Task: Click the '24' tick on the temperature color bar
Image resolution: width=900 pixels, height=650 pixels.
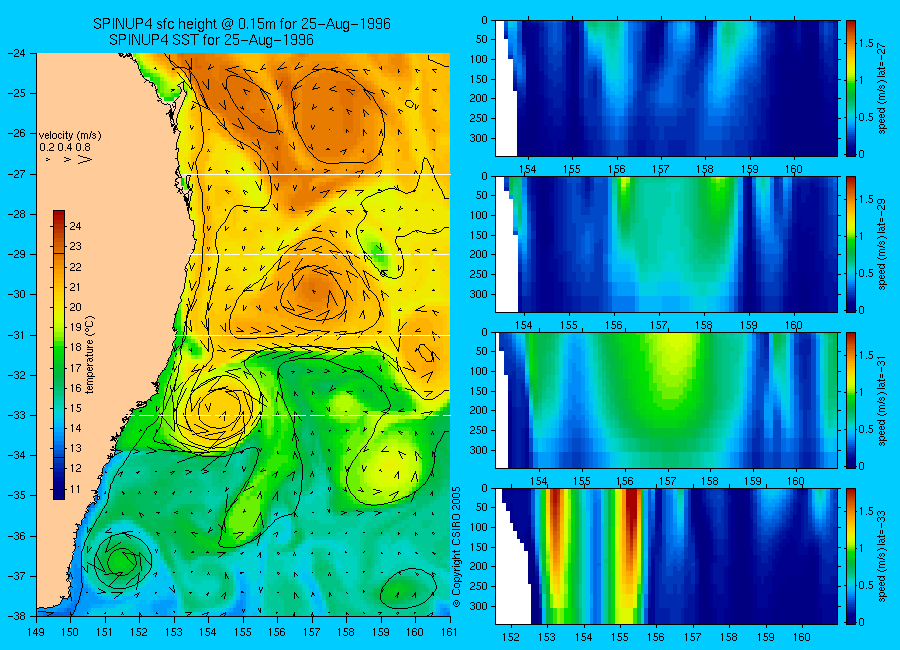Action: [75, 226]
